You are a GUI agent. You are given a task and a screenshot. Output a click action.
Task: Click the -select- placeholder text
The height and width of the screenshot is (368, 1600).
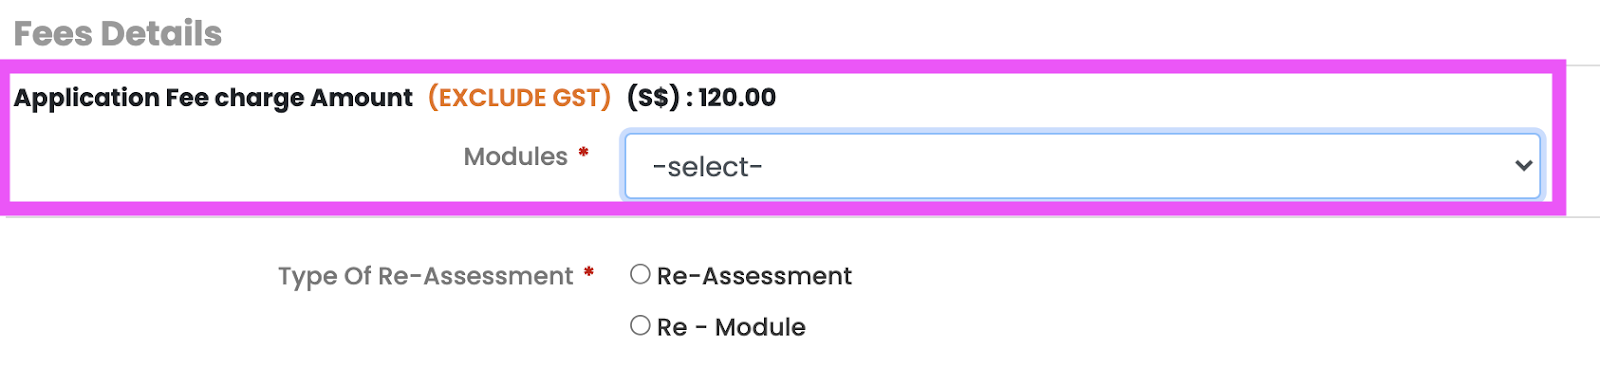point(707,167)
